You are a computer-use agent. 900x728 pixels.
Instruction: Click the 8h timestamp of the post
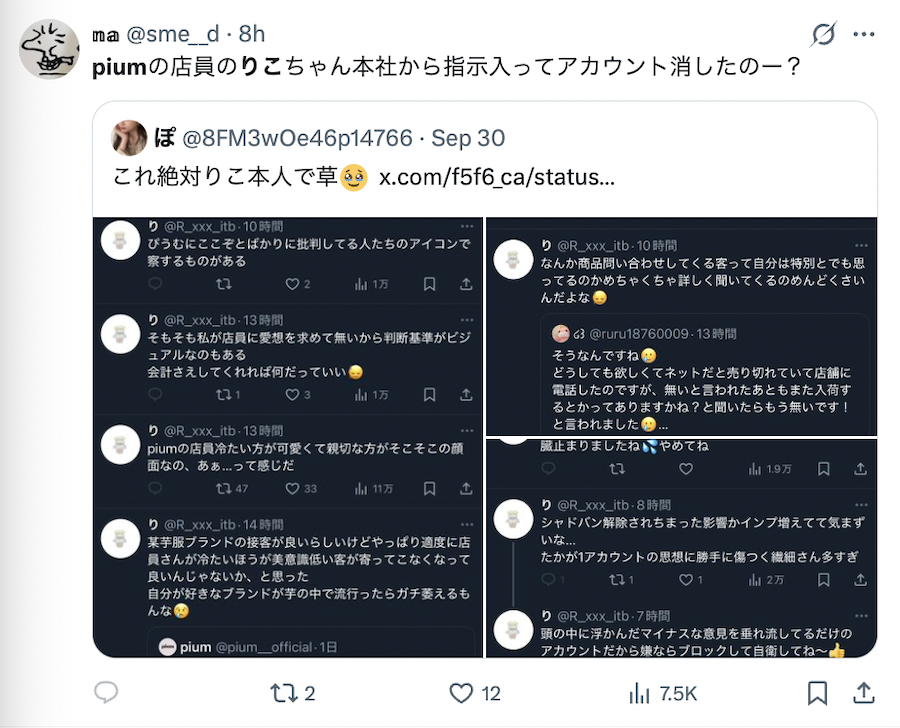coord(251,34)
